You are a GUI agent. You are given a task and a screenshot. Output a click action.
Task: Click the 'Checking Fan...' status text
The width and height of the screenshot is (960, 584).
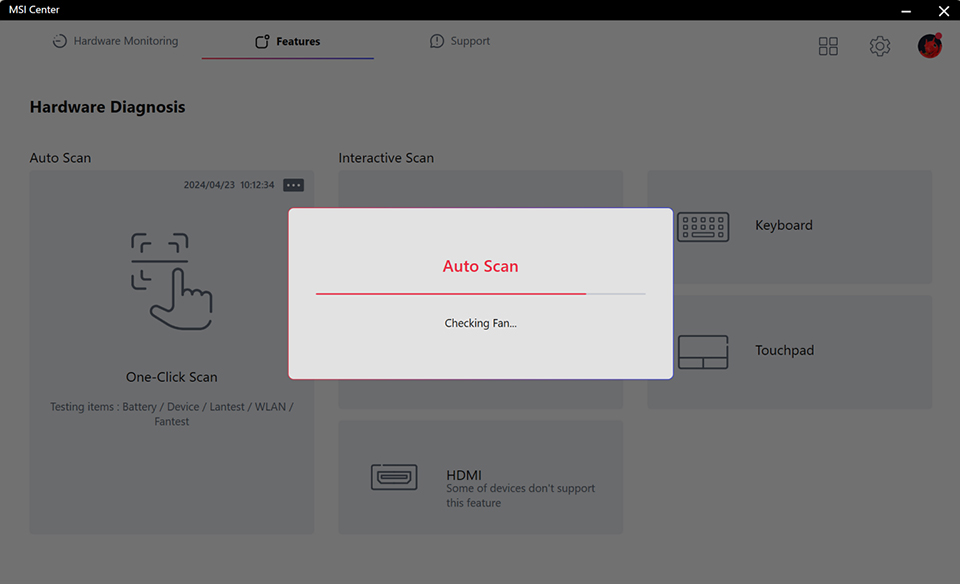481,323
